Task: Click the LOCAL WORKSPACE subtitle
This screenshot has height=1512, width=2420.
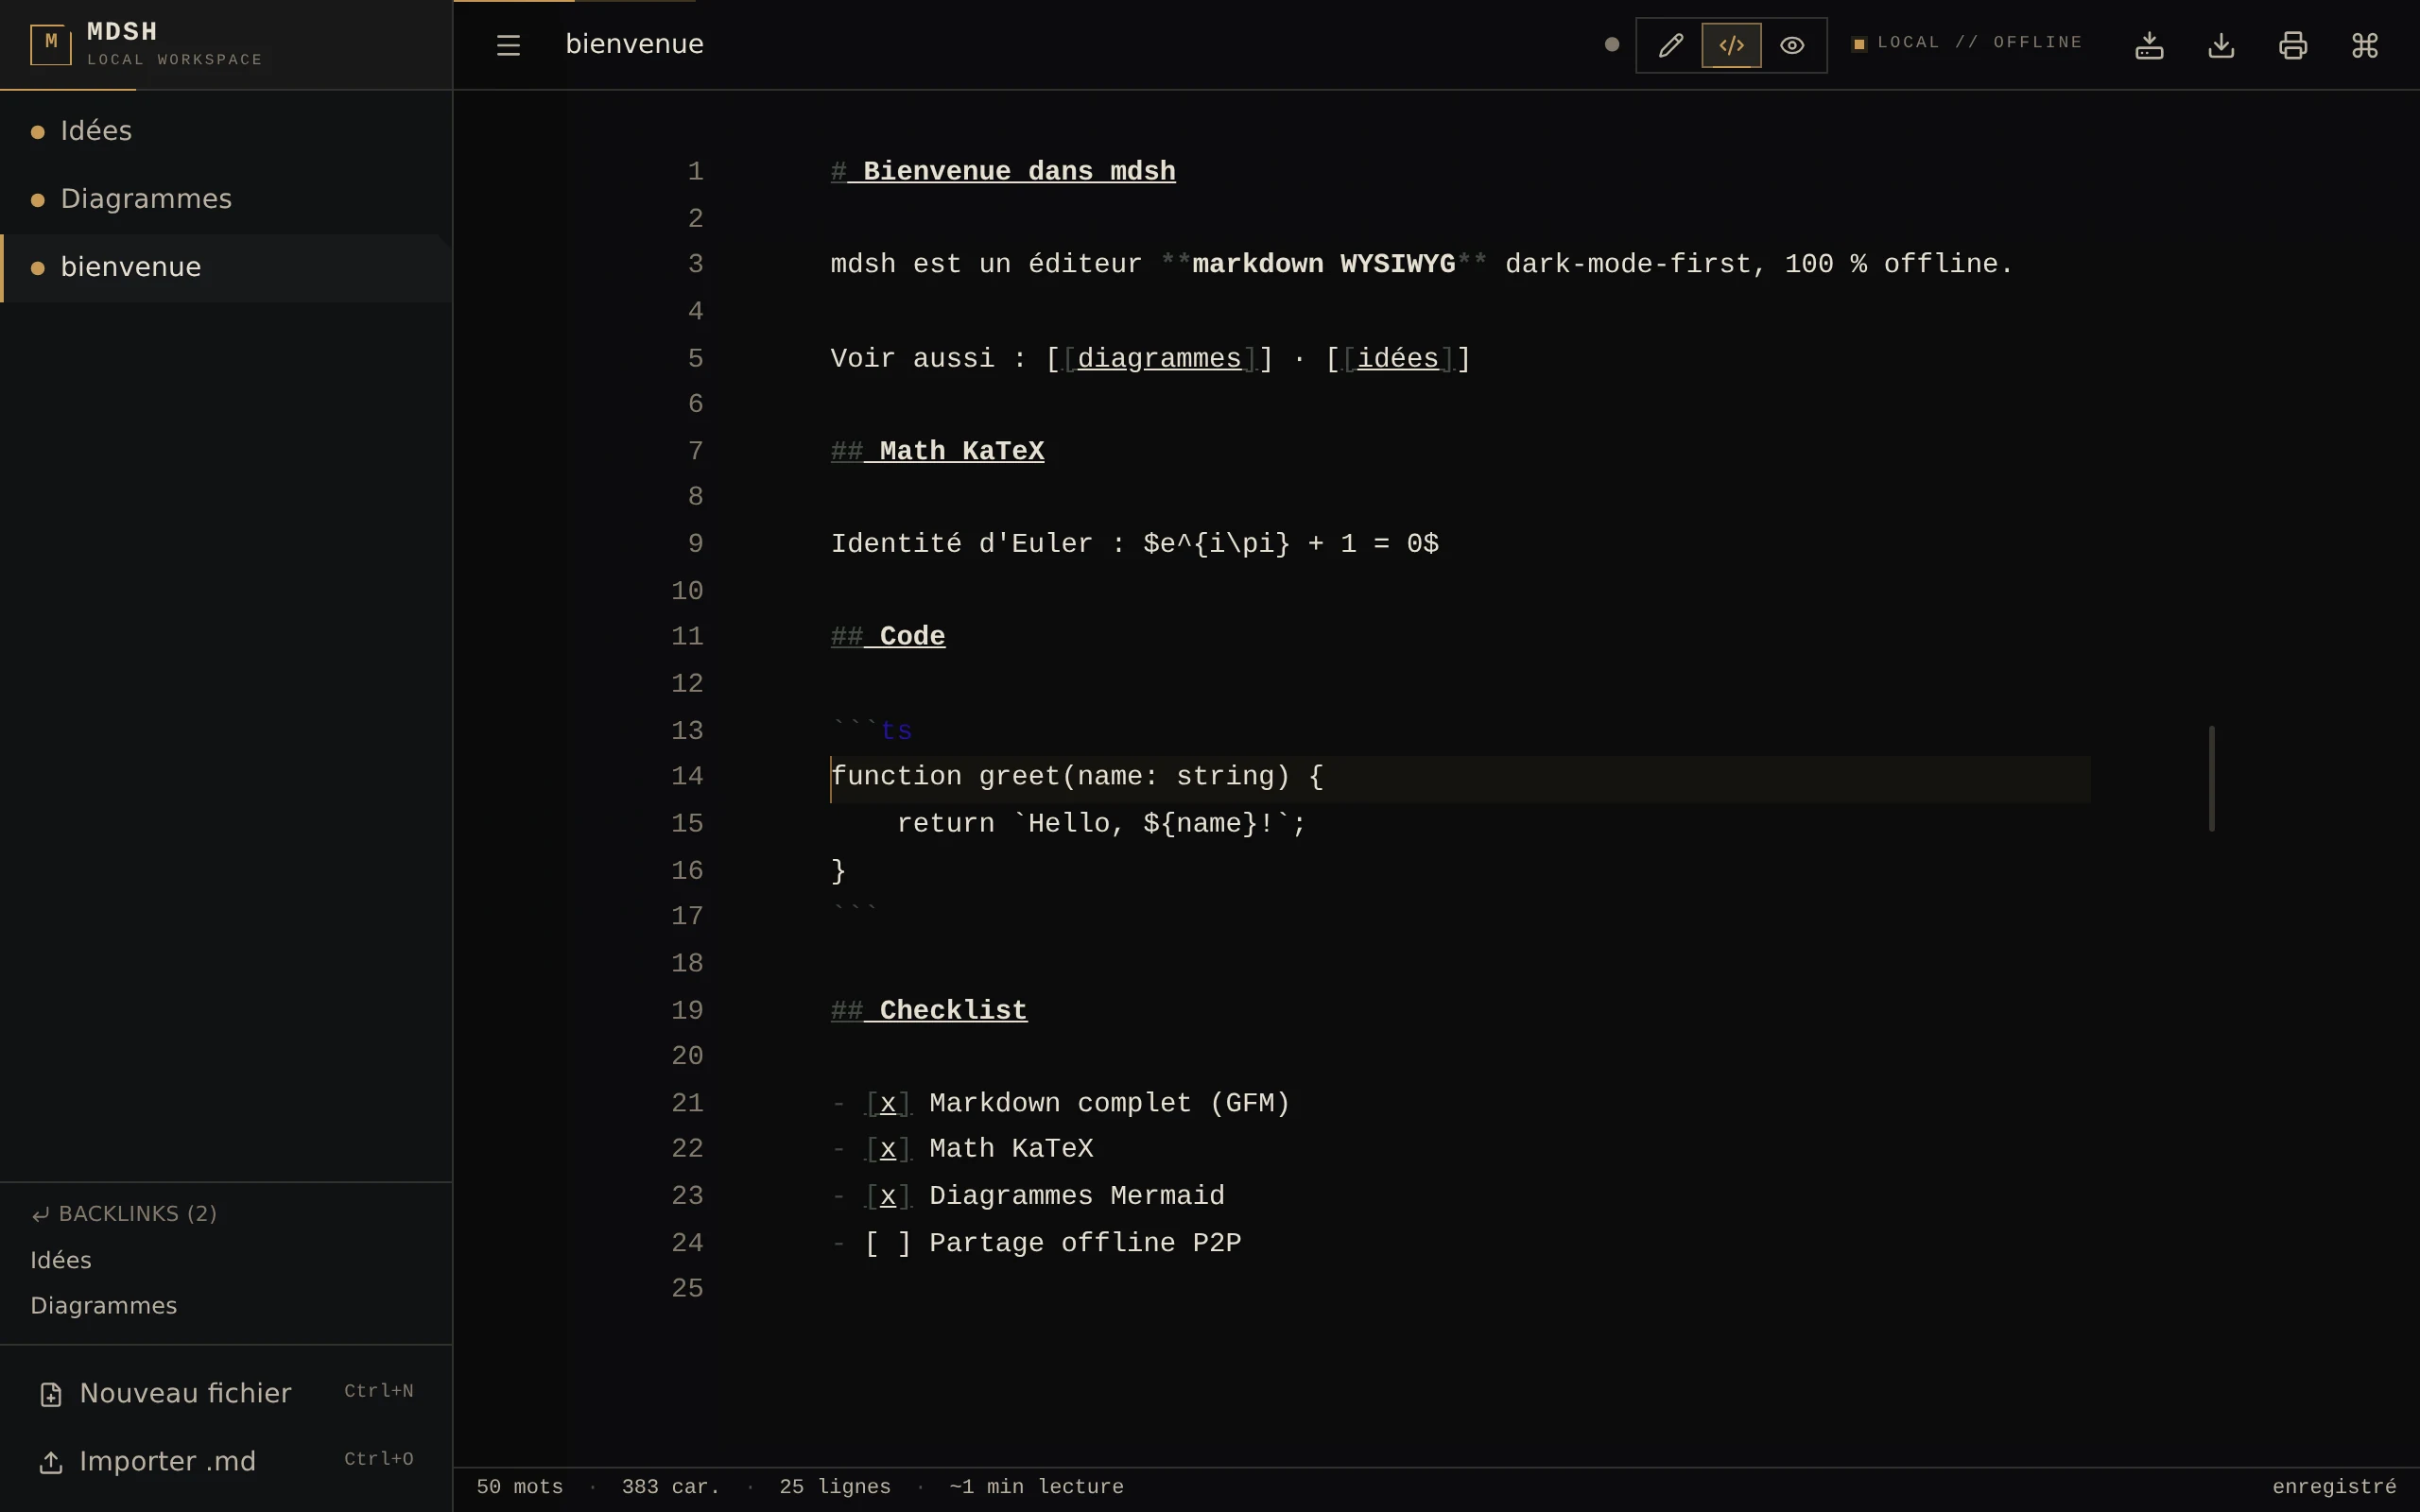Action: pos(175,60)
